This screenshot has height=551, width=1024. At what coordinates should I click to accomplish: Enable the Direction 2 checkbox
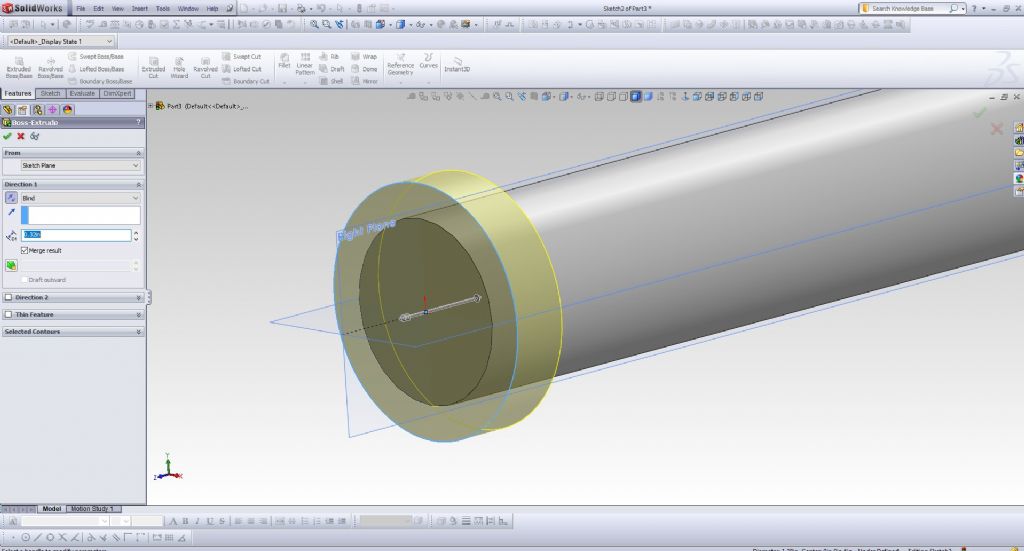click(8, 298)
